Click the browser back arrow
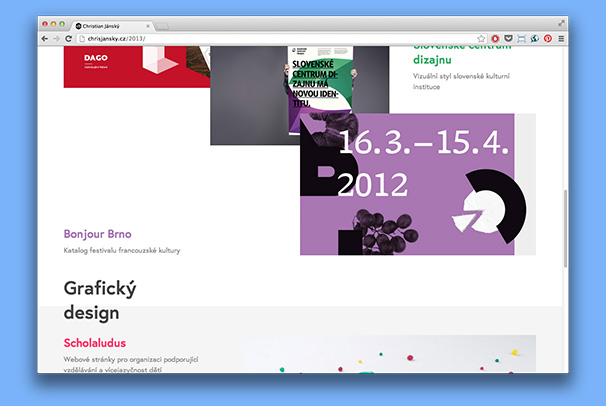This screenshot has height=406, width=606. coord(45,38)
